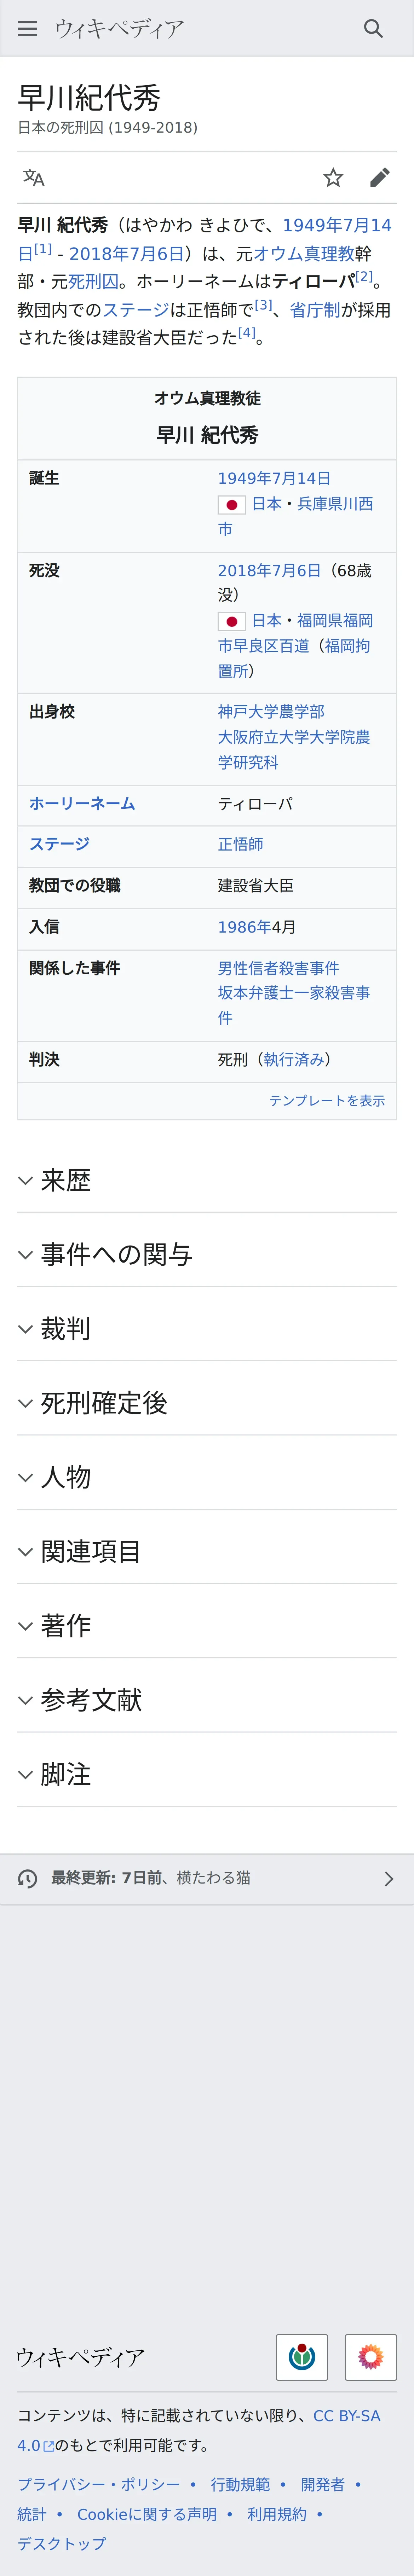
Task: Switch to デスクトップ view link
Action: pyautogui.click(x=61, y=2543)
